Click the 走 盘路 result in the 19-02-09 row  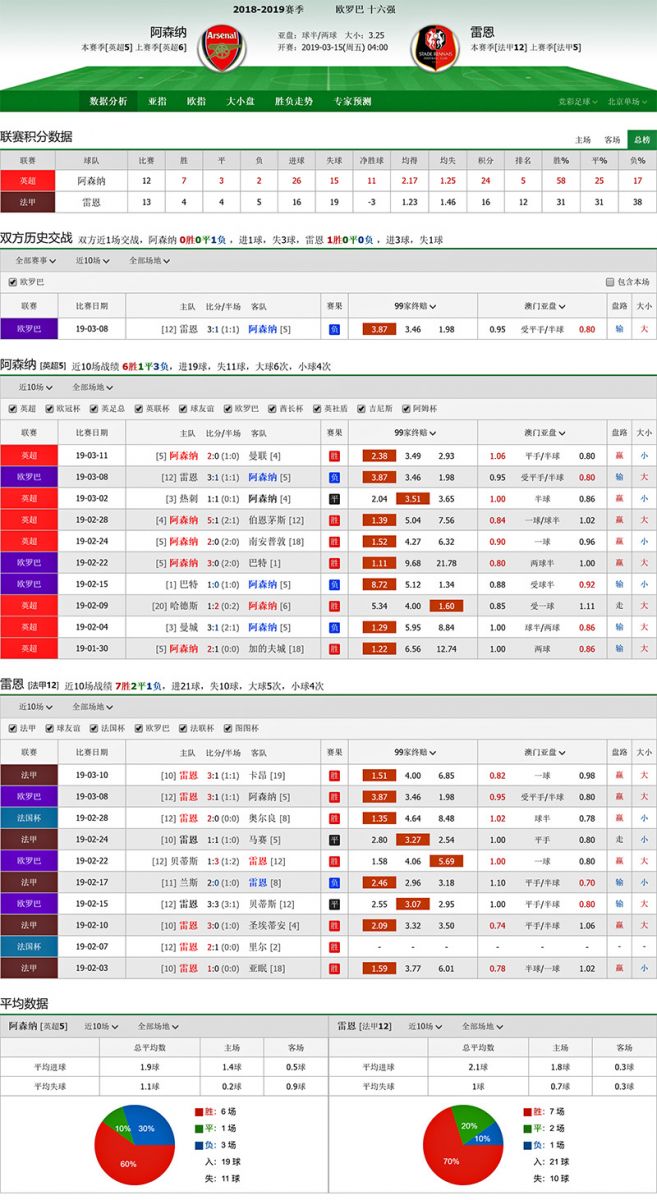(x=618, y=605)
